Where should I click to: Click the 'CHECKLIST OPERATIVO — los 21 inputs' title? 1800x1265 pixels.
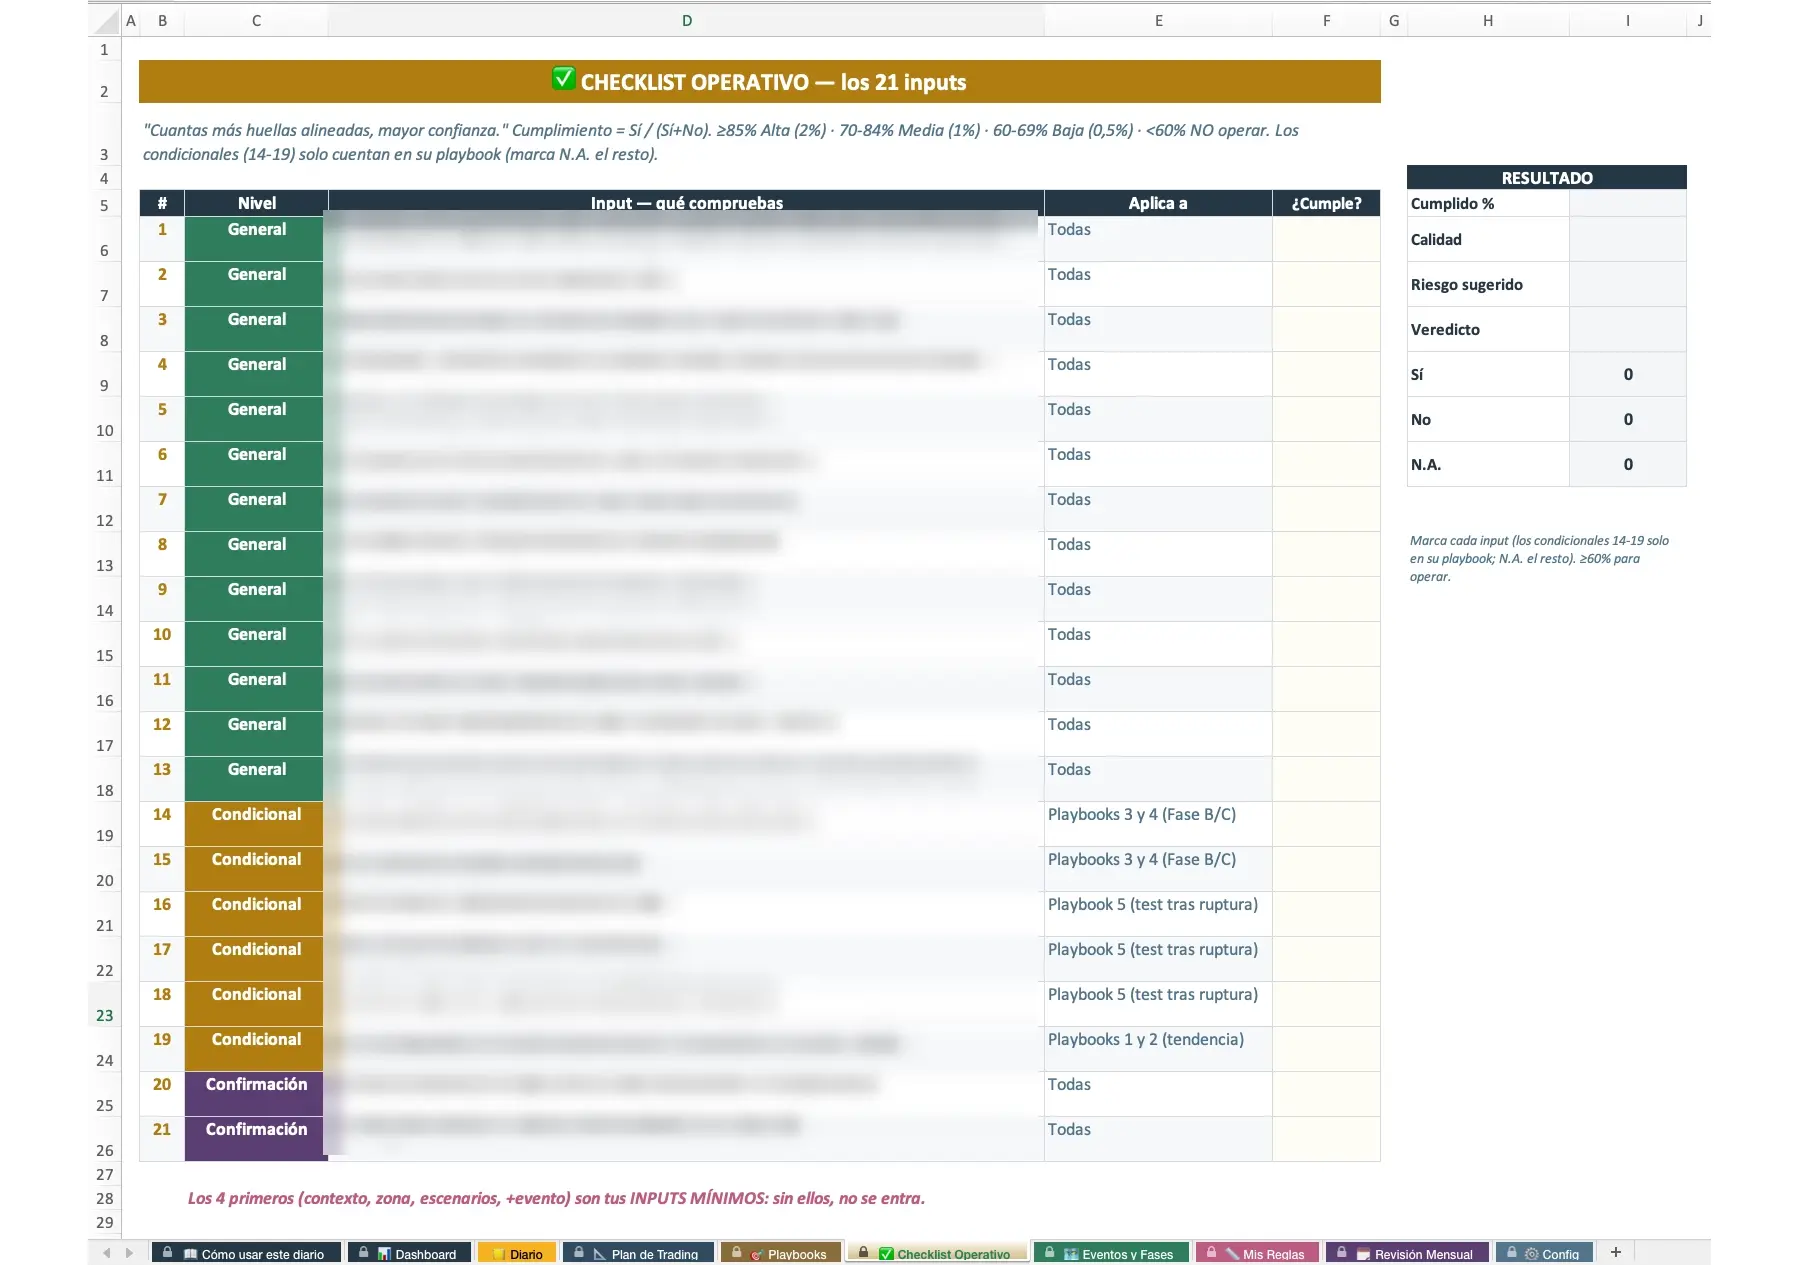pos(760,82)
